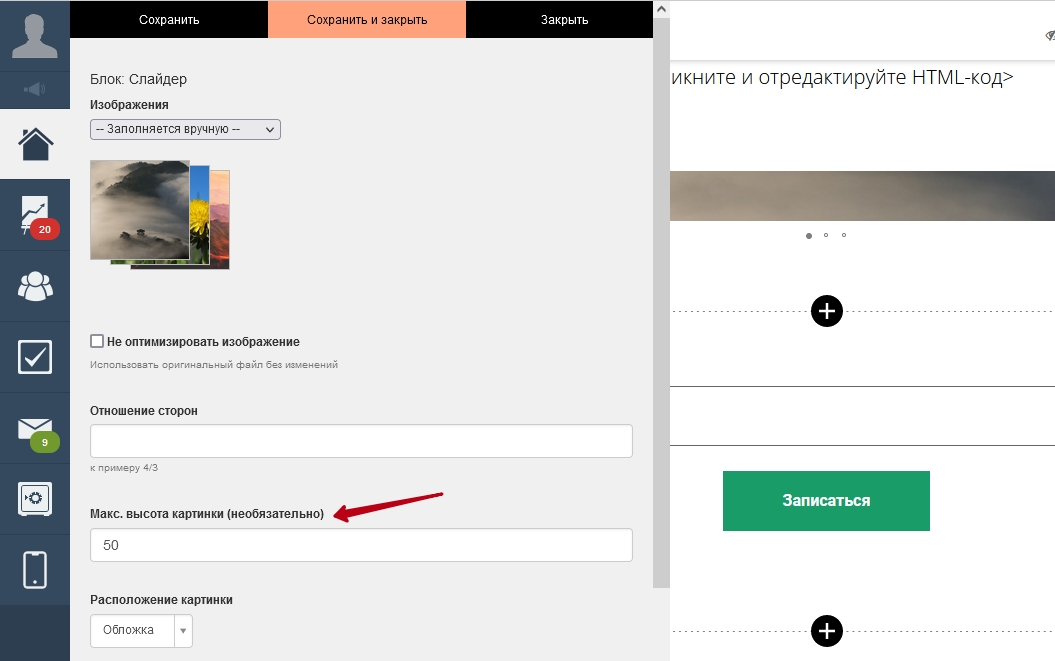Expand the 'Заполняется вручную' images dropdown
This screenshot has width=1055, height=661.
[185, 129]
